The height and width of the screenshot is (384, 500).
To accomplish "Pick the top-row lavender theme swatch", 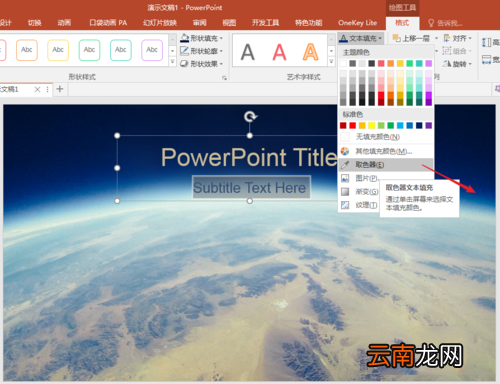I will pyautogui.click(x=429, y=63).
